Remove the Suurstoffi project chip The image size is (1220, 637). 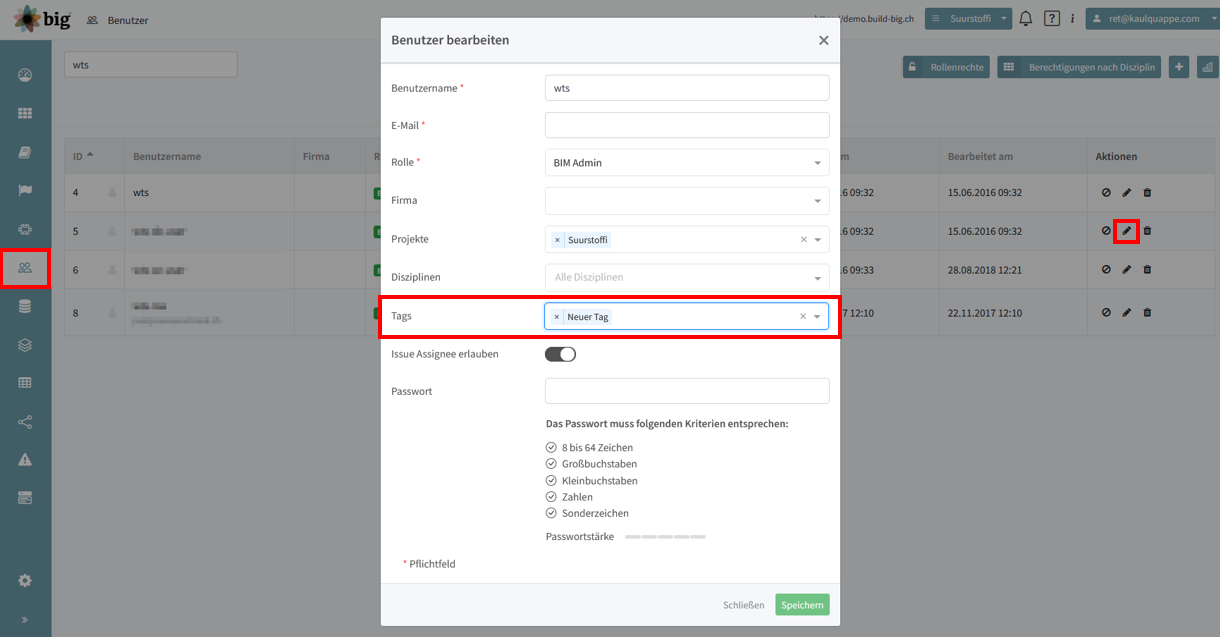tap(557, 240)
